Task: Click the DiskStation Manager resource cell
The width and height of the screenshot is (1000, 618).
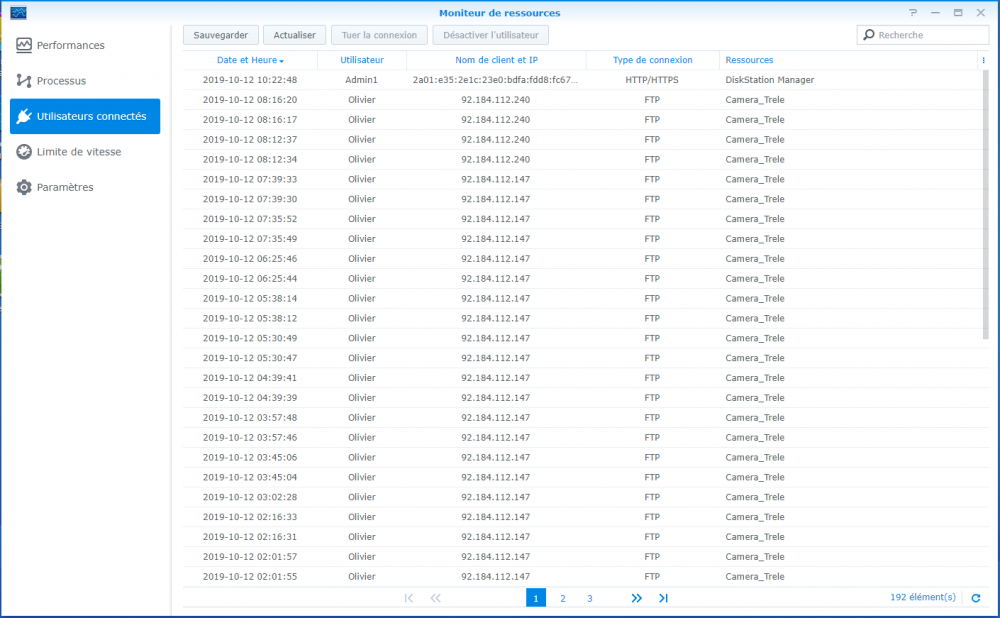Action: pos(770,80)
